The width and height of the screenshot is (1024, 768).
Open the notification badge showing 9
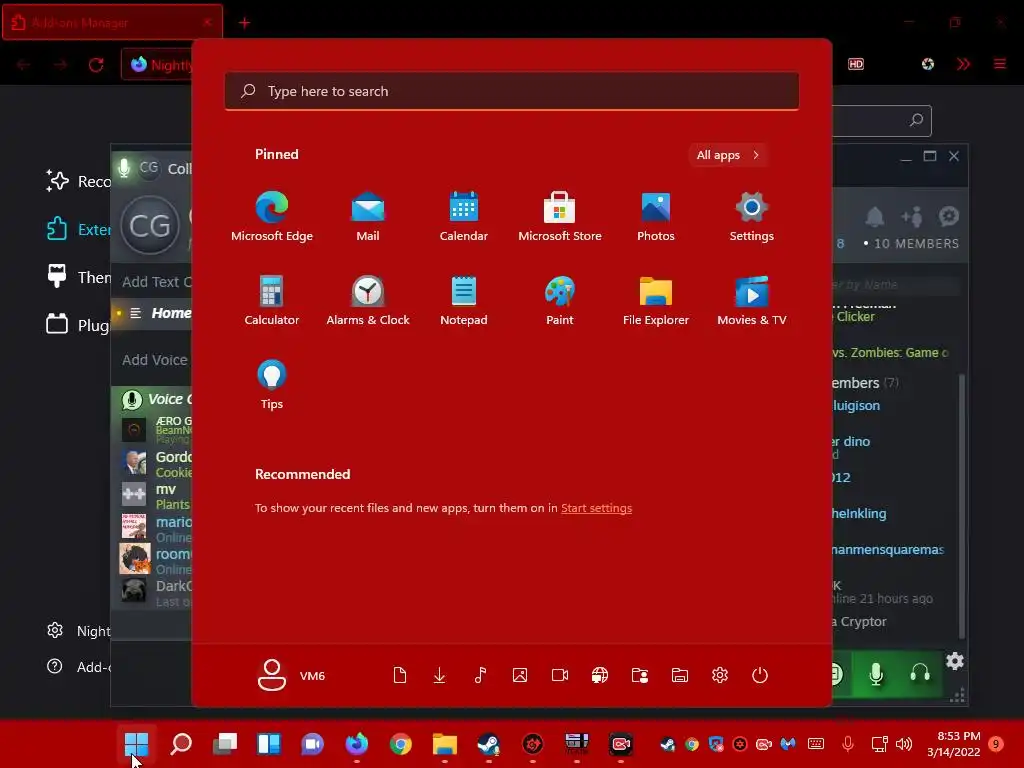click(996, 744)
